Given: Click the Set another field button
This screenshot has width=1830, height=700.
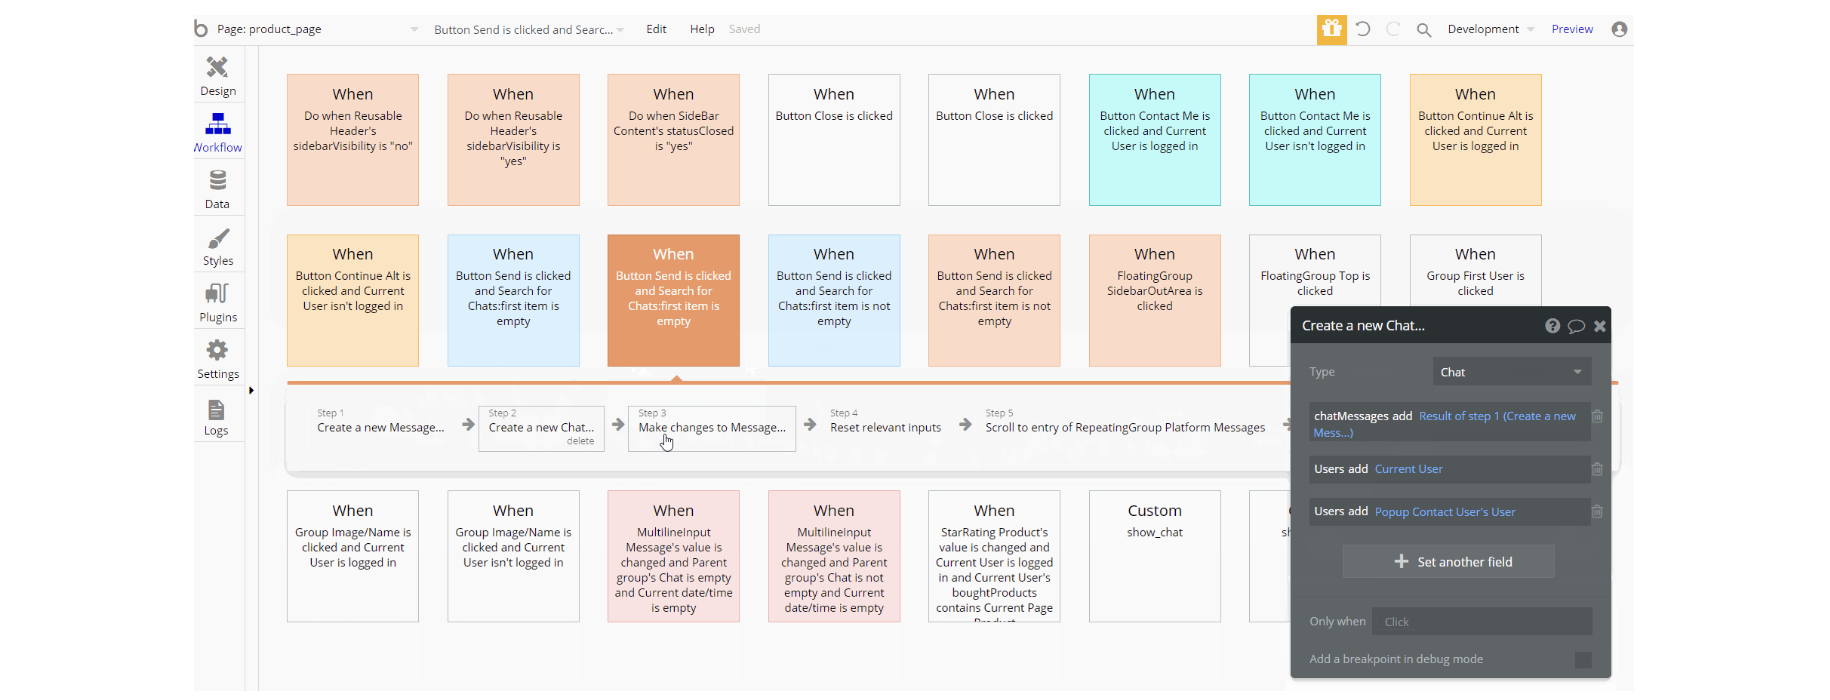Looking at the screenshot, I should coord(1448,562).
